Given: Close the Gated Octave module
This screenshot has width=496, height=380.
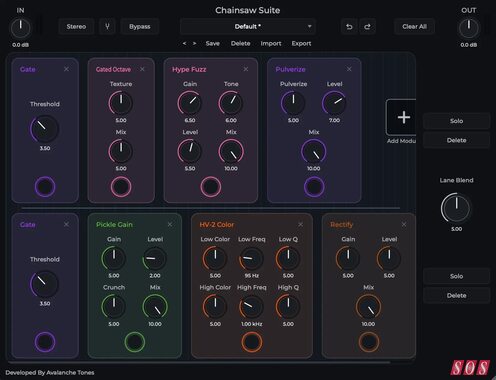Looking at the screenshot, I should point(142,69).
